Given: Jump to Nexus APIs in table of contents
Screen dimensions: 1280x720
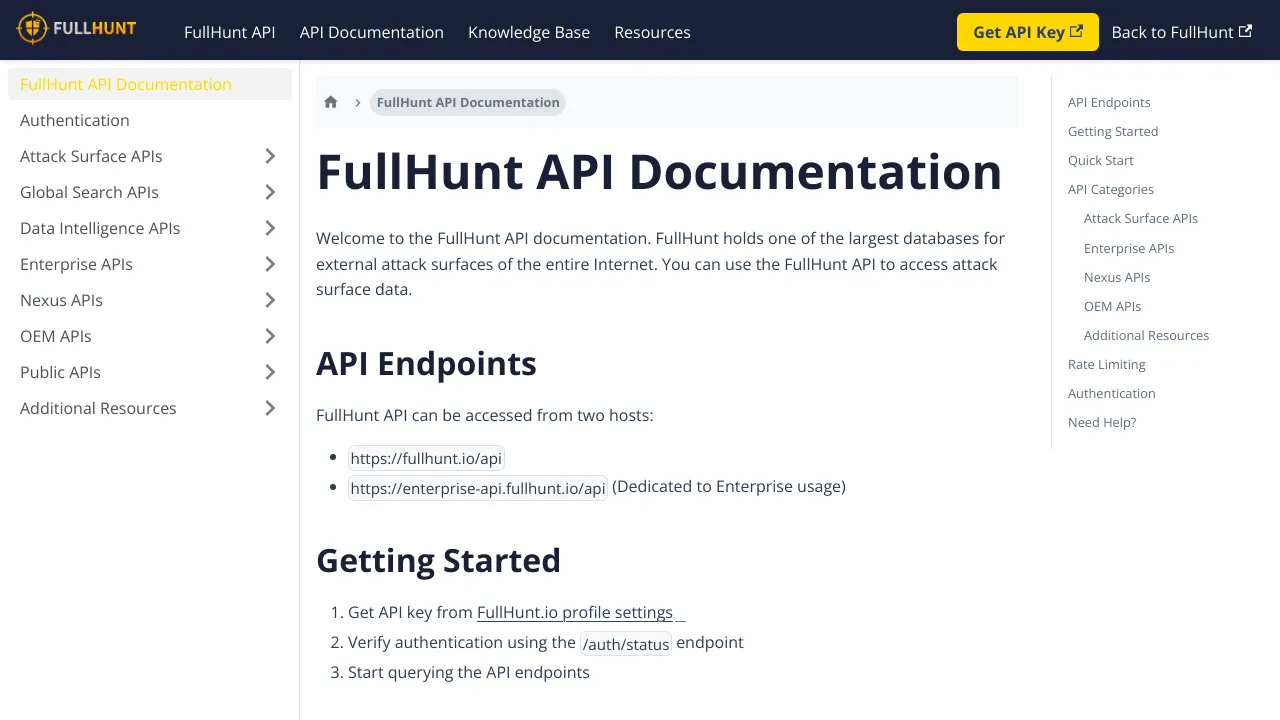Looking at the screenshot, I should coord(1117,277).
